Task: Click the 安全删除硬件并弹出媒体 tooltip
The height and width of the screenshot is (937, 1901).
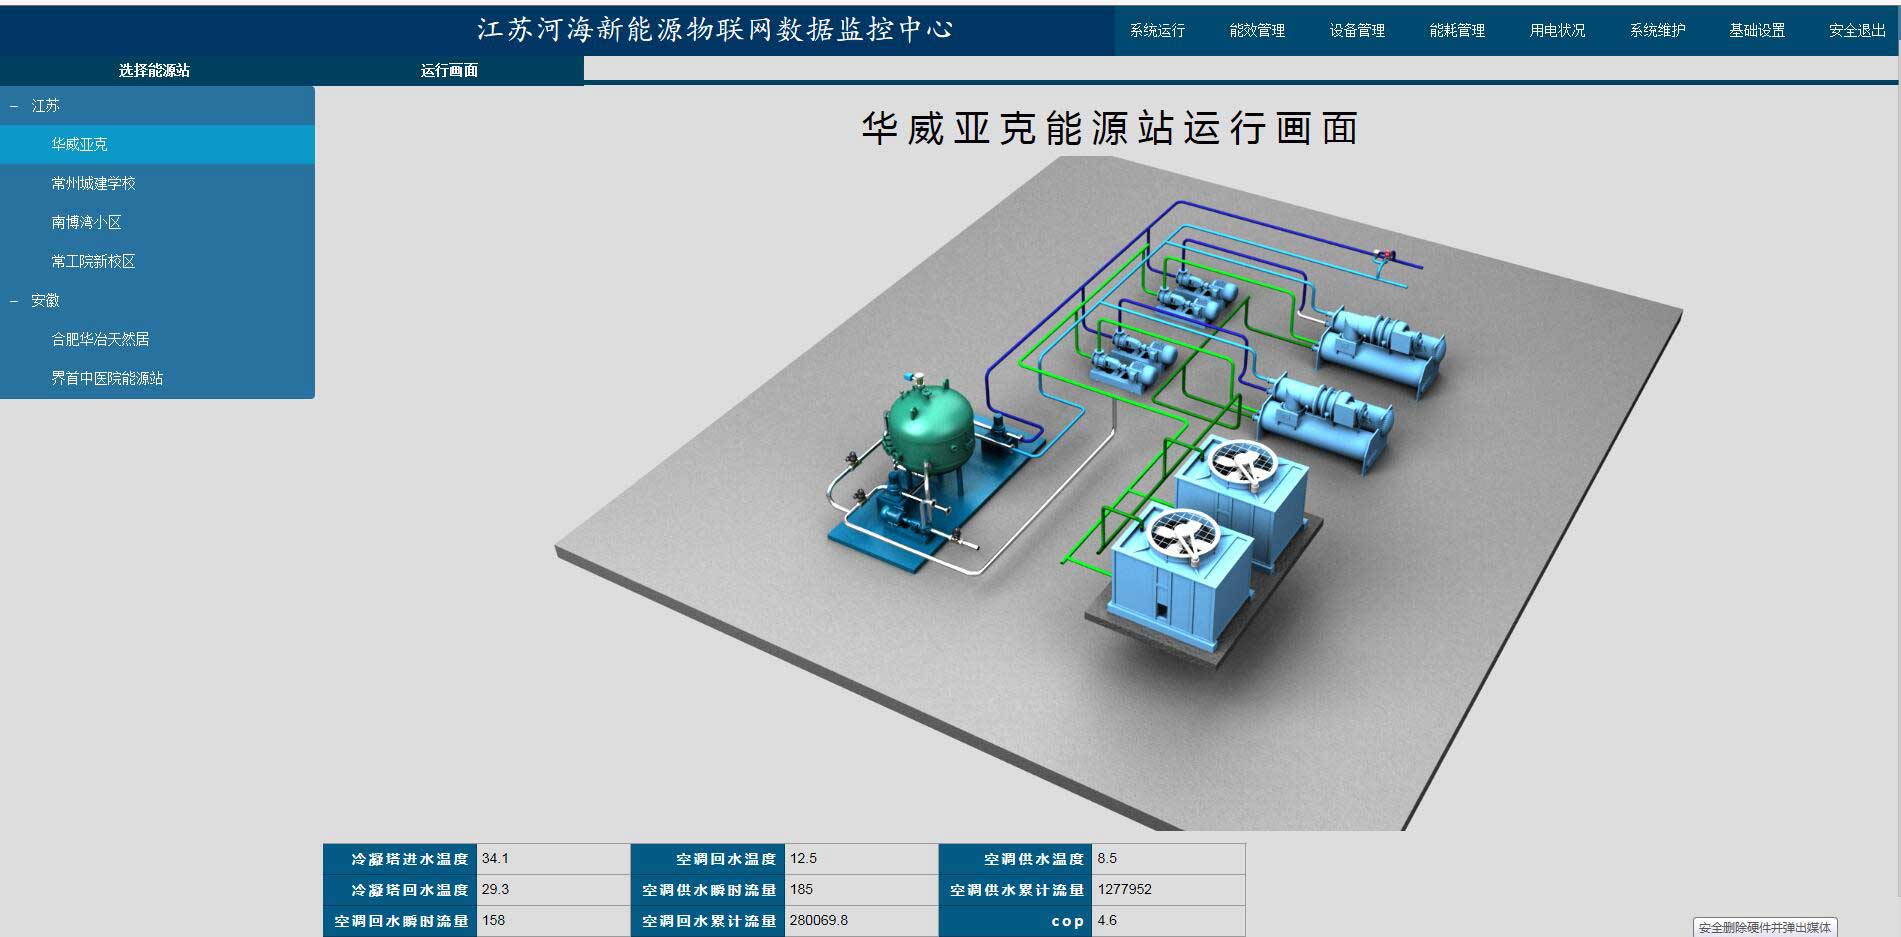Action: pos(1765,927)
